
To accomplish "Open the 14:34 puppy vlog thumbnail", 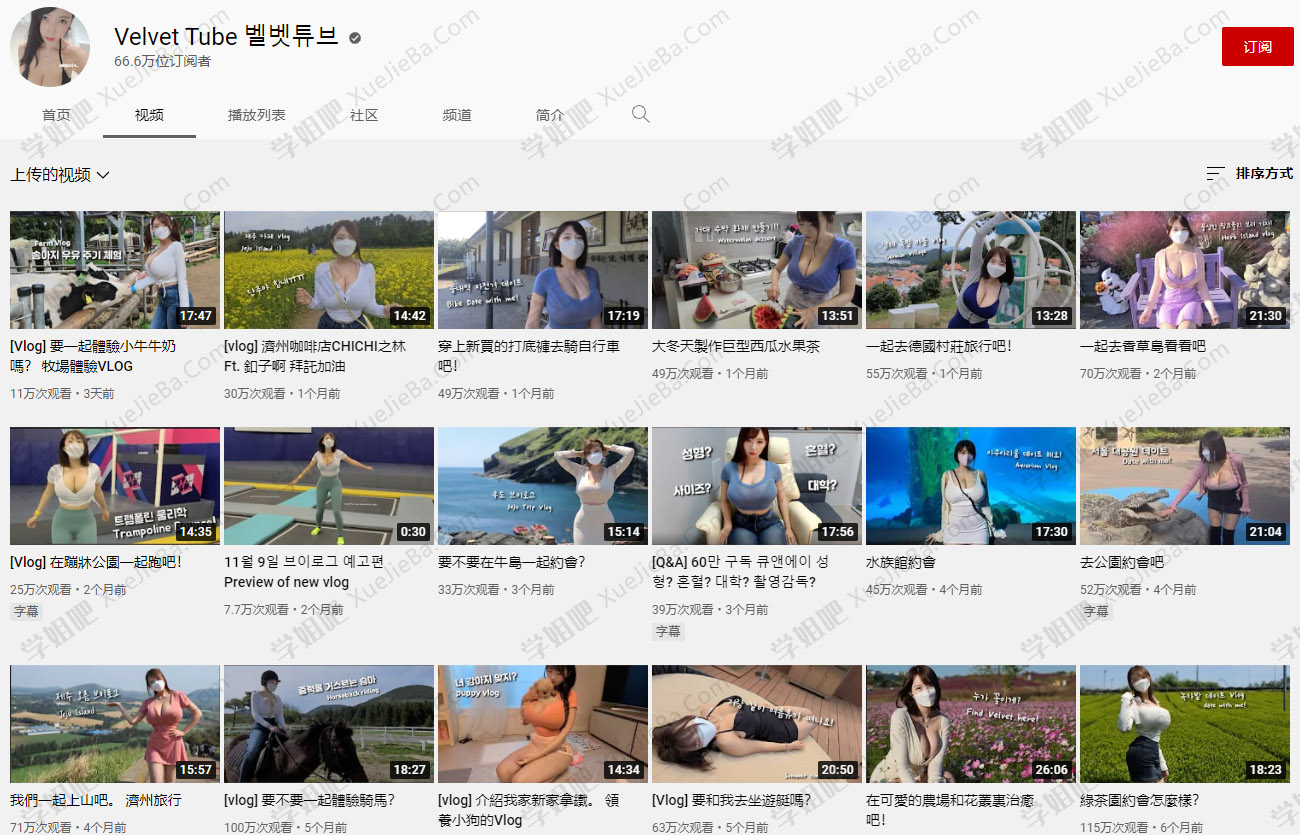I will [x=543, y=724].
